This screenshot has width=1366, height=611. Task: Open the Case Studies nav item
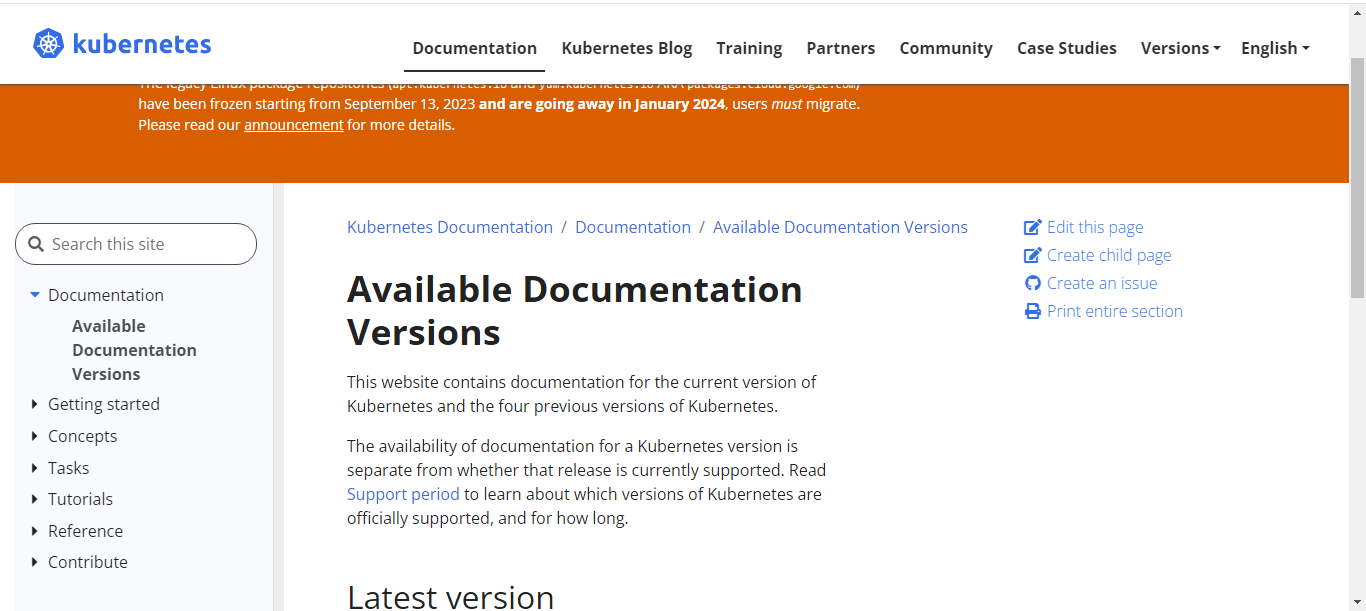point(1067,48)
